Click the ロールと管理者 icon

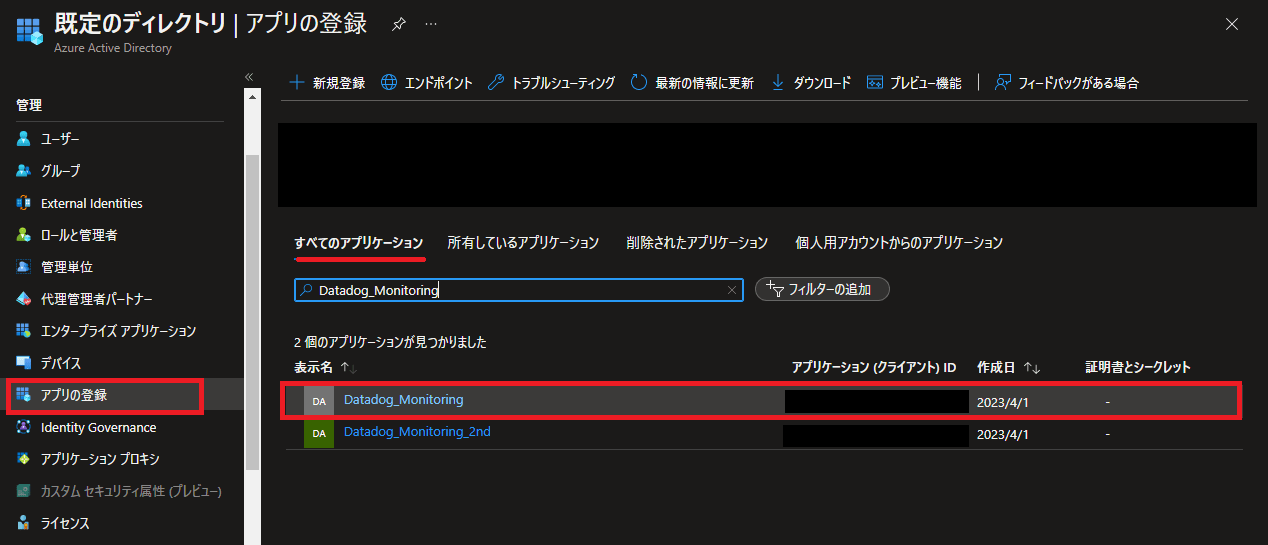[x=24, y=235]
